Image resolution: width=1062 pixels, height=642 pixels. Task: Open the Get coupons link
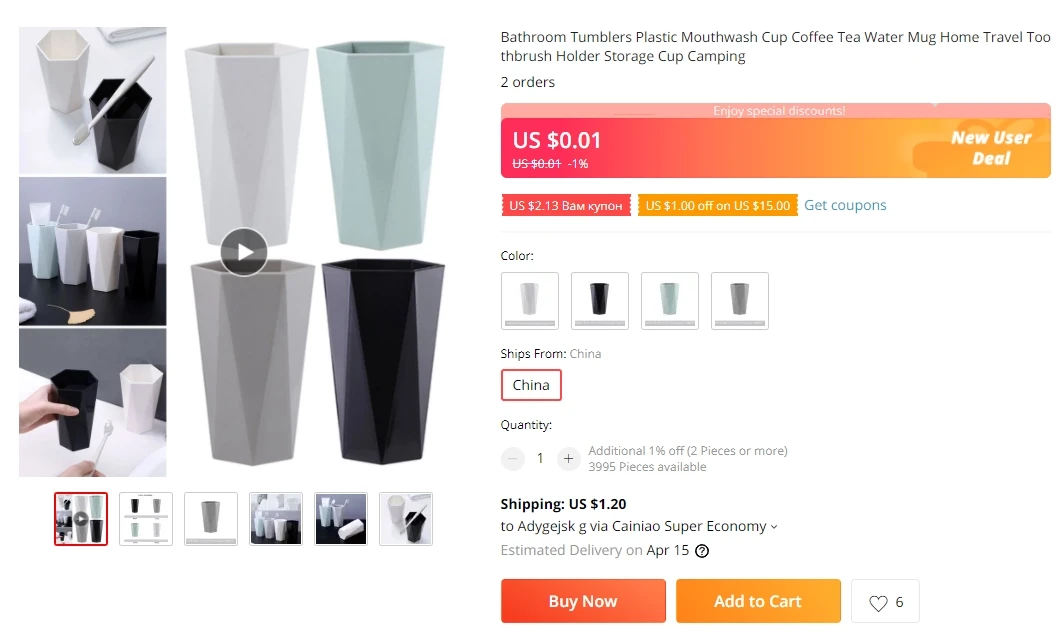tap(845, 205)
